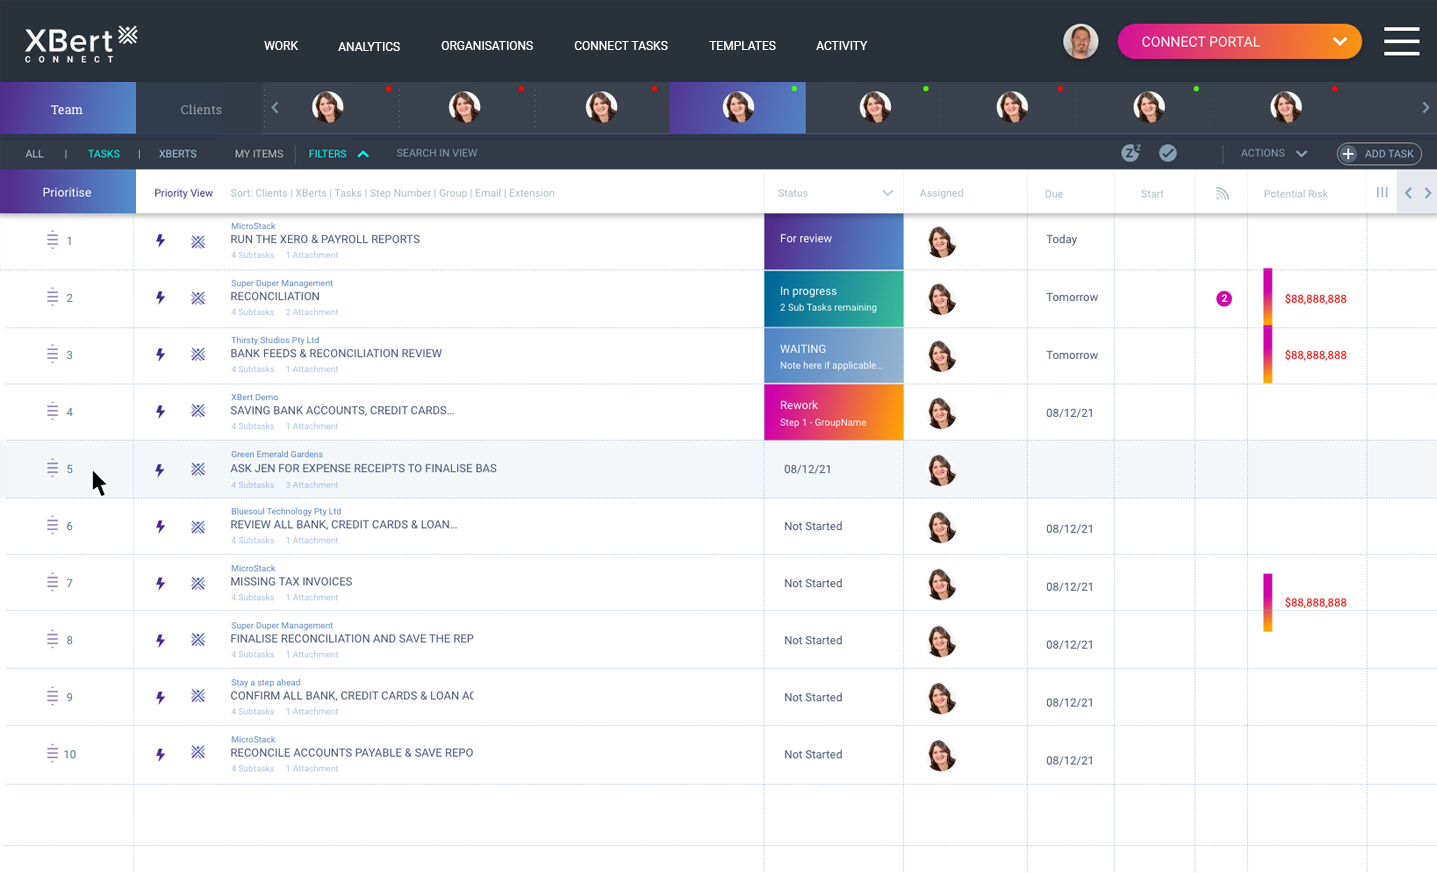
Task: Click the lightning bolt on RUN THE XERO task
Action: tap(160, 241)
